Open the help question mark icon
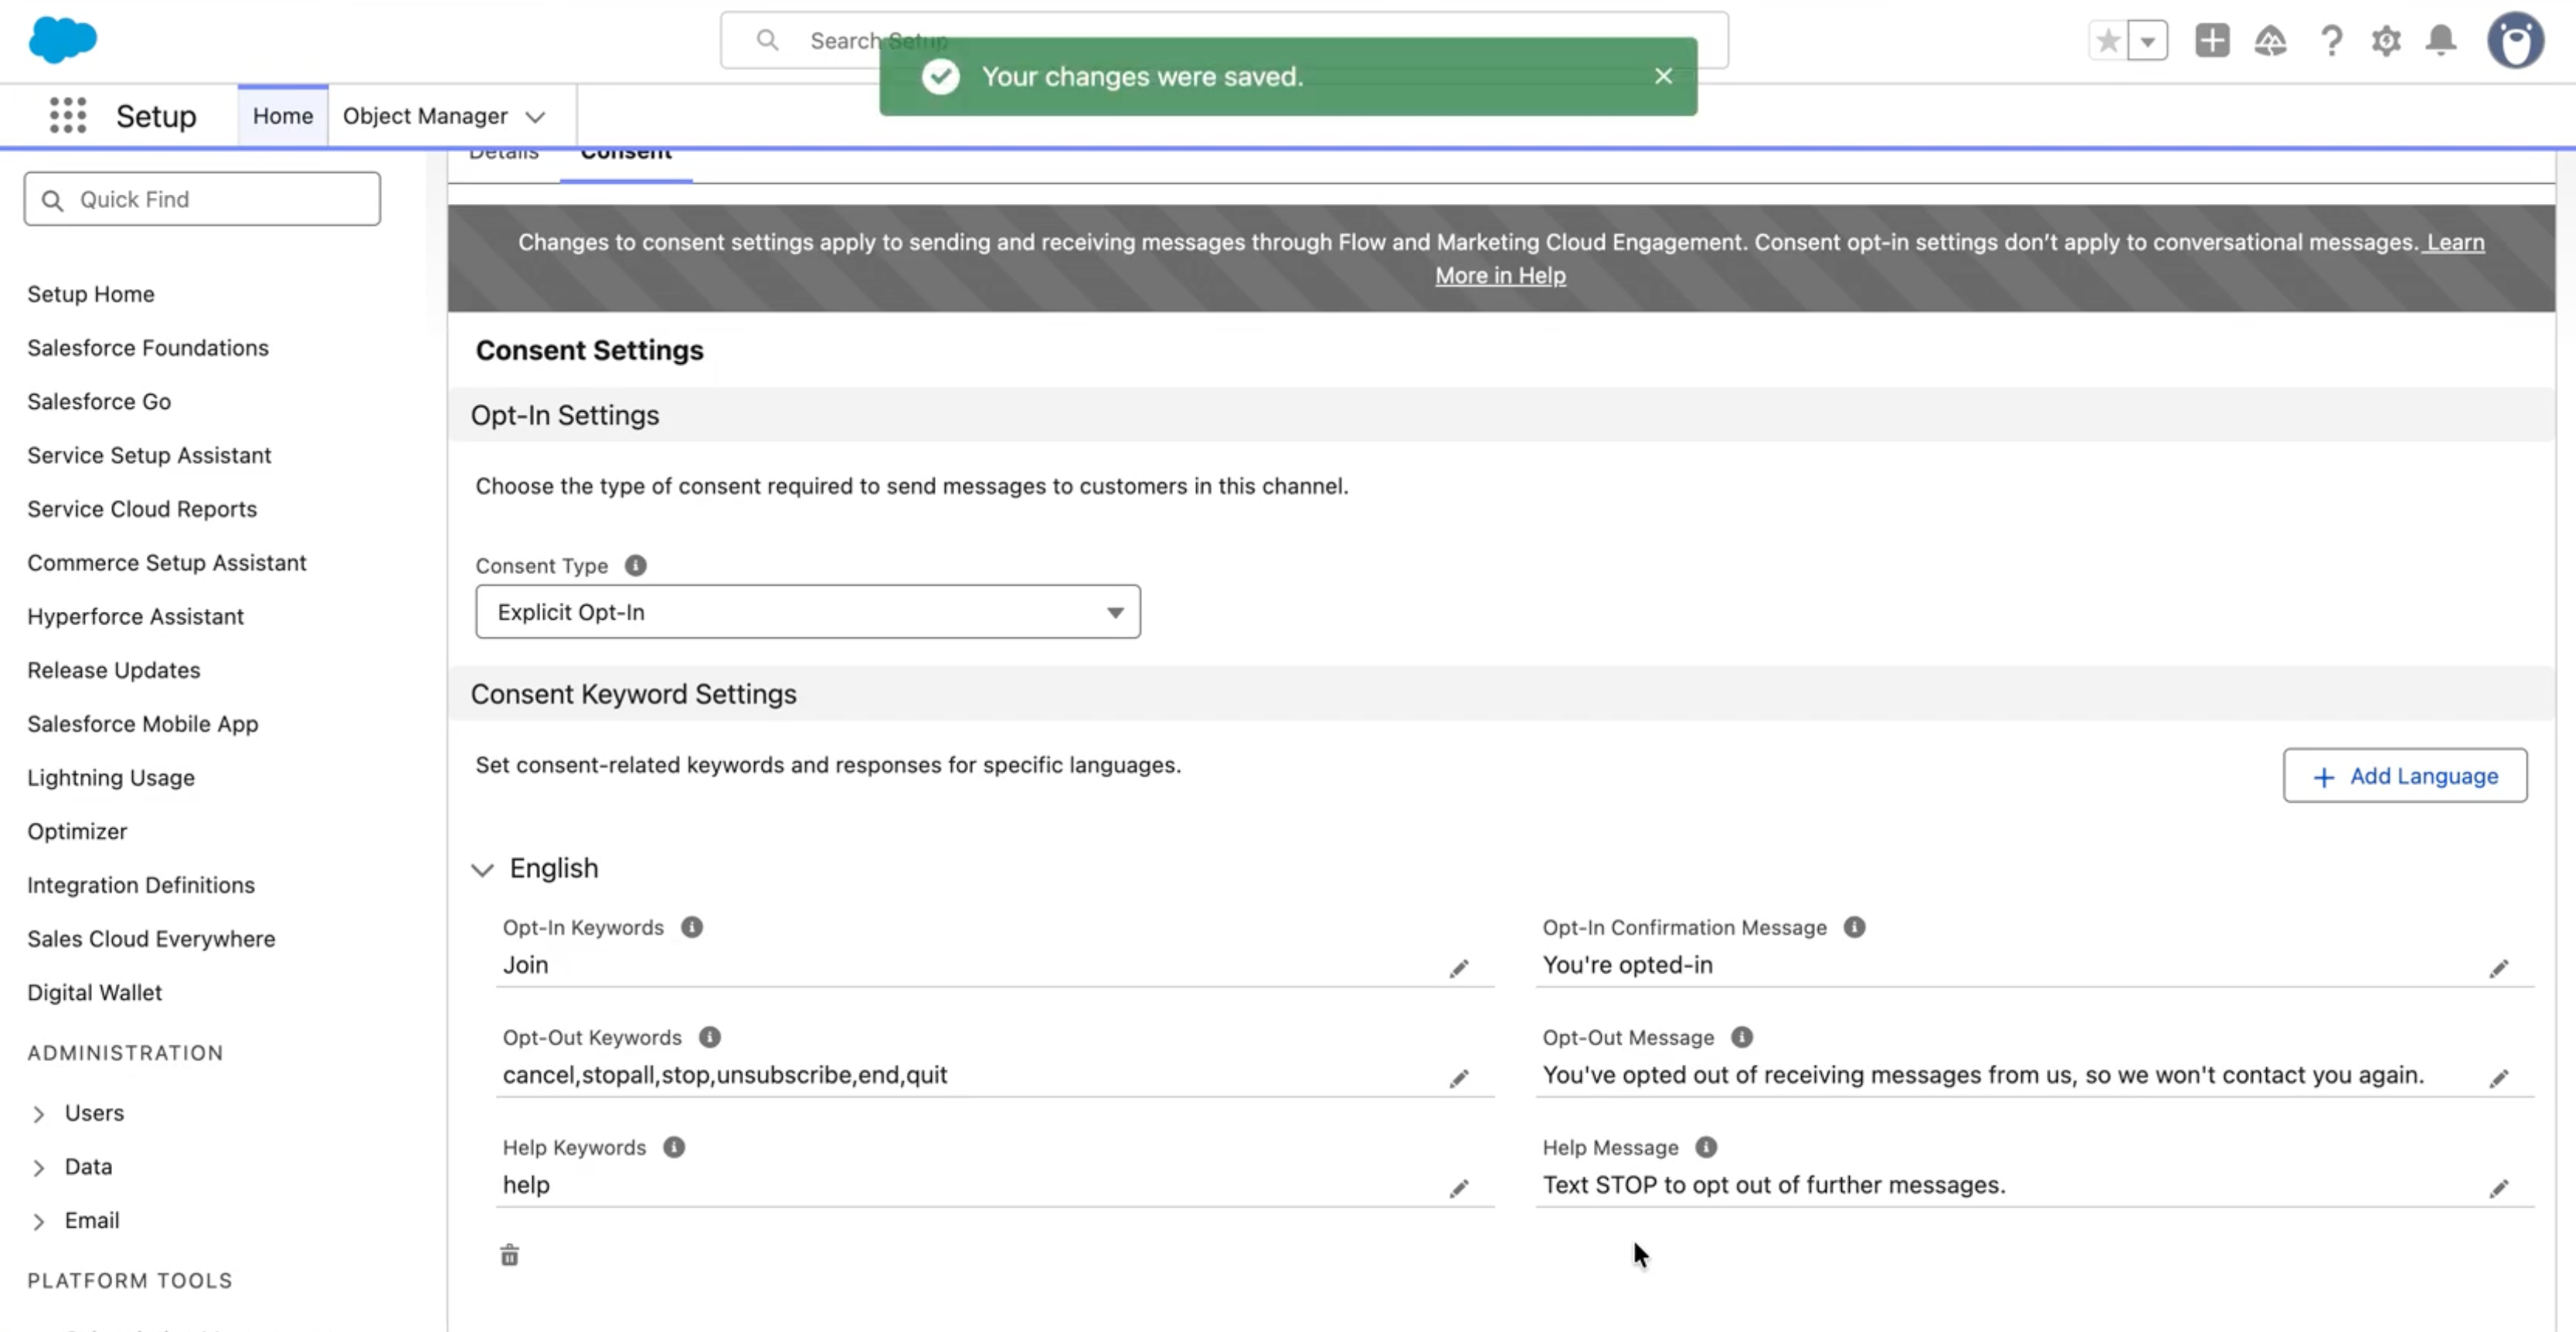This screenshot has height=1332, width=2576. [2330, 41]
